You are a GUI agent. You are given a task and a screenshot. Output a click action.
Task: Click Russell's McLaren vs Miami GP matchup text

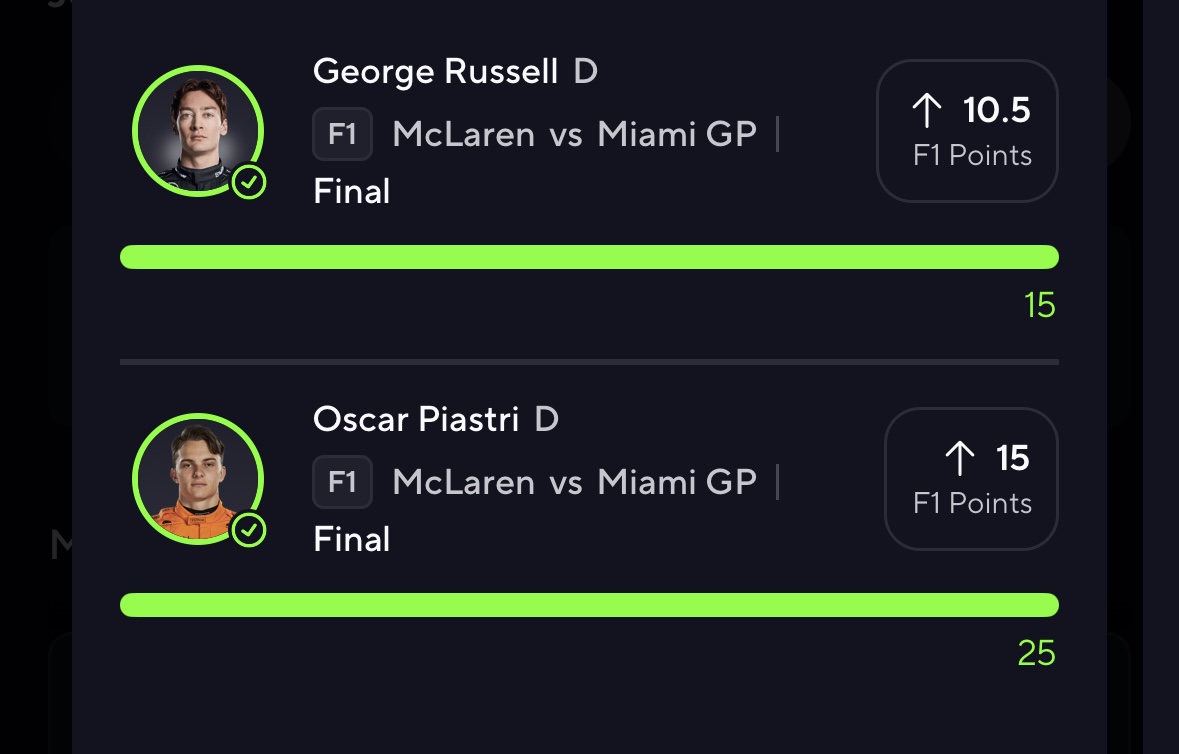pos(574,135)
